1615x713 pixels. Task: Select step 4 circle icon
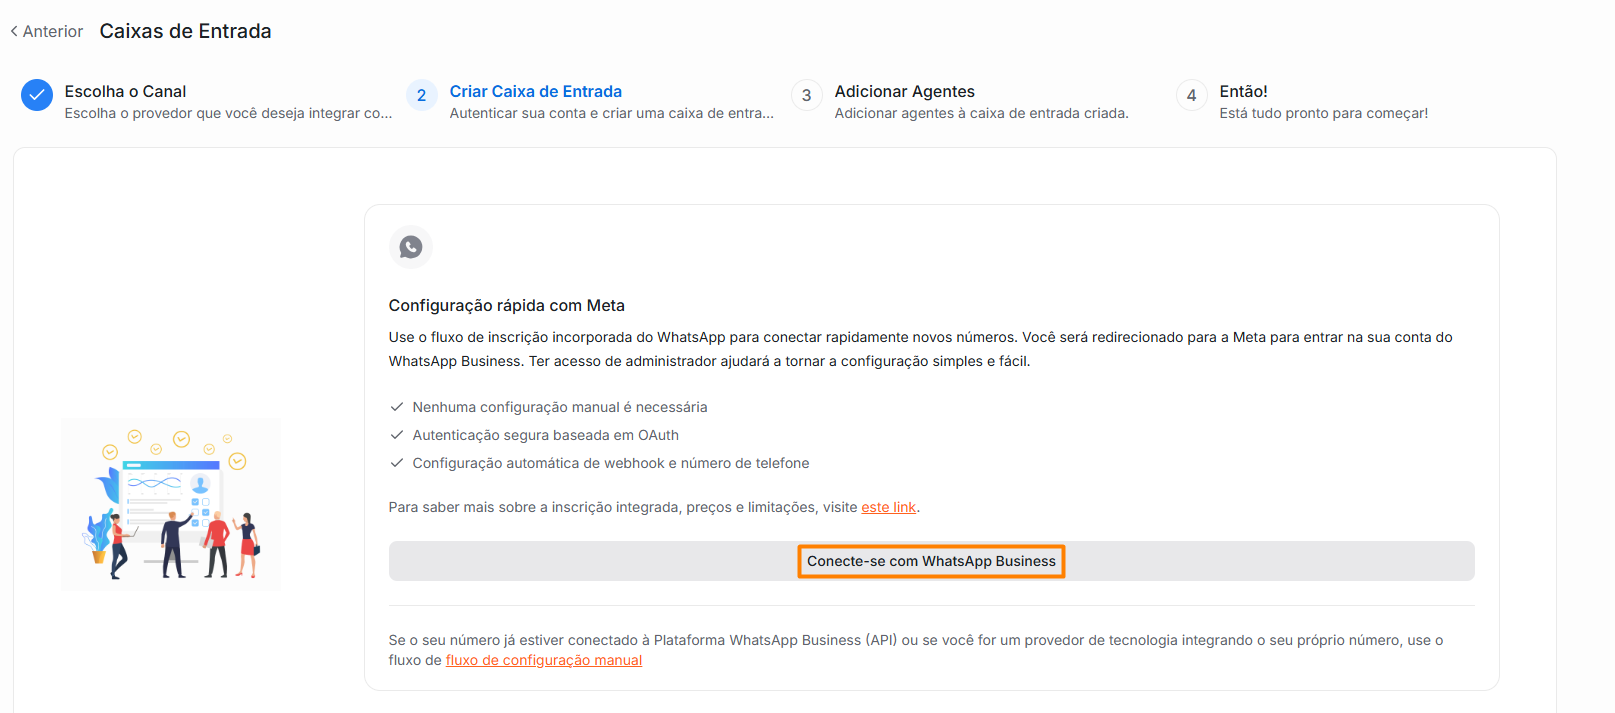[1192, 95]
